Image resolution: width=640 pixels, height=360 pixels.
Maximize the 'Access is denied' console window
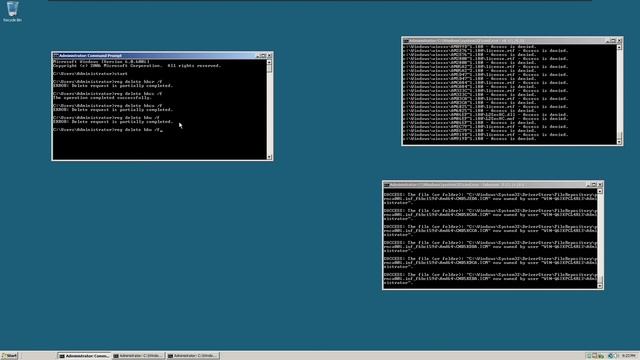point(613,41)
